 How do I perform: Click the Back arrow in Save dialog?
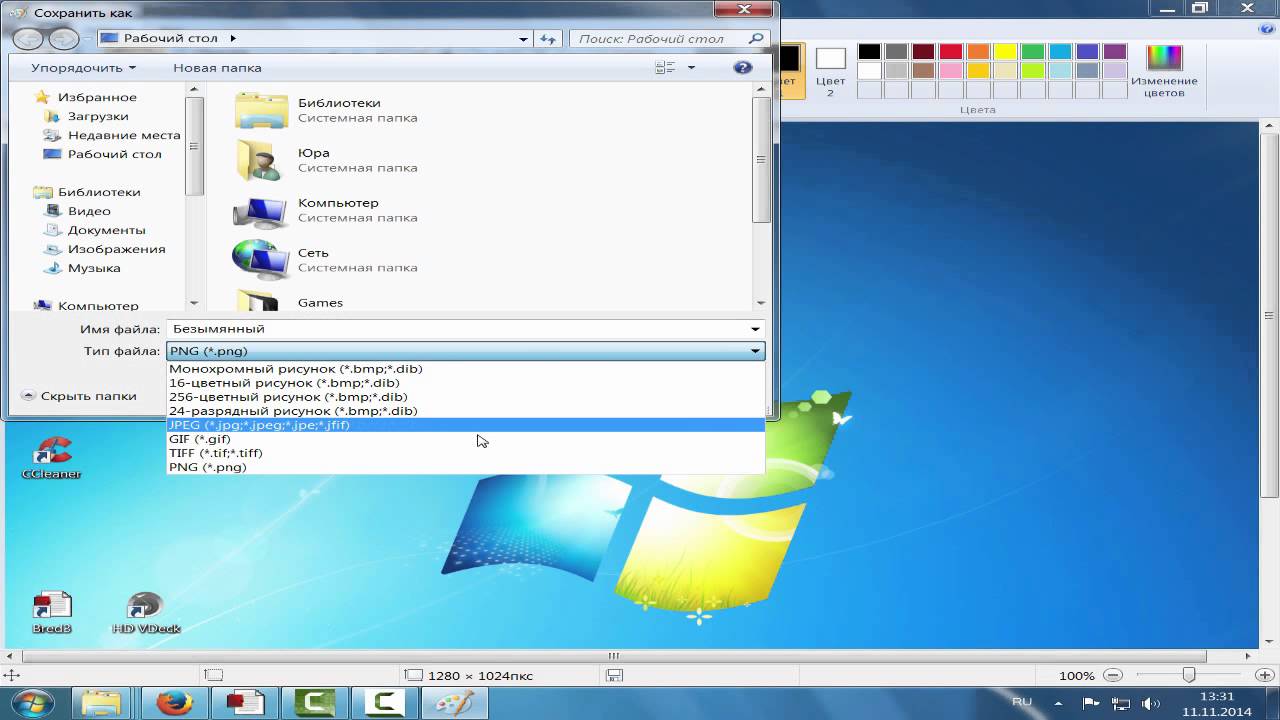[29, 39]
